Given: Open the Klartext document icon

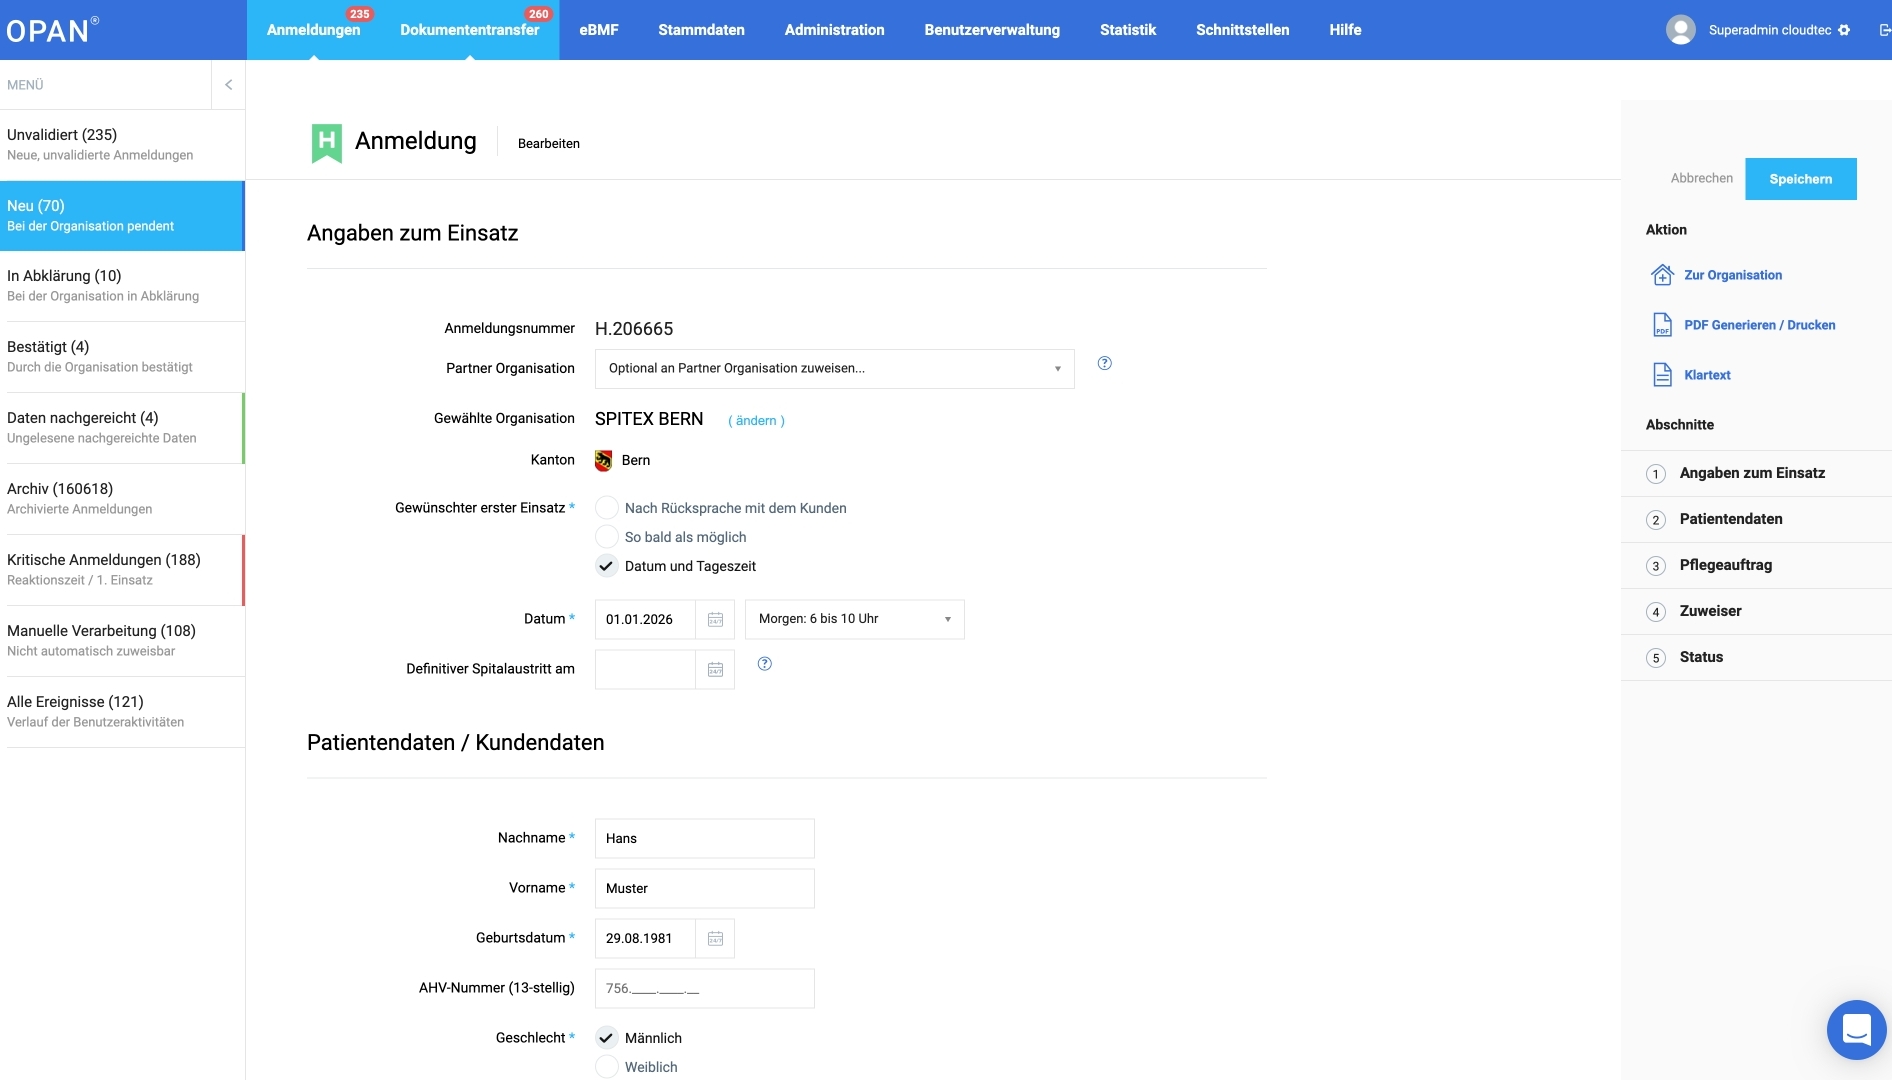Looking at the screenshot, I should point(1662,375).
